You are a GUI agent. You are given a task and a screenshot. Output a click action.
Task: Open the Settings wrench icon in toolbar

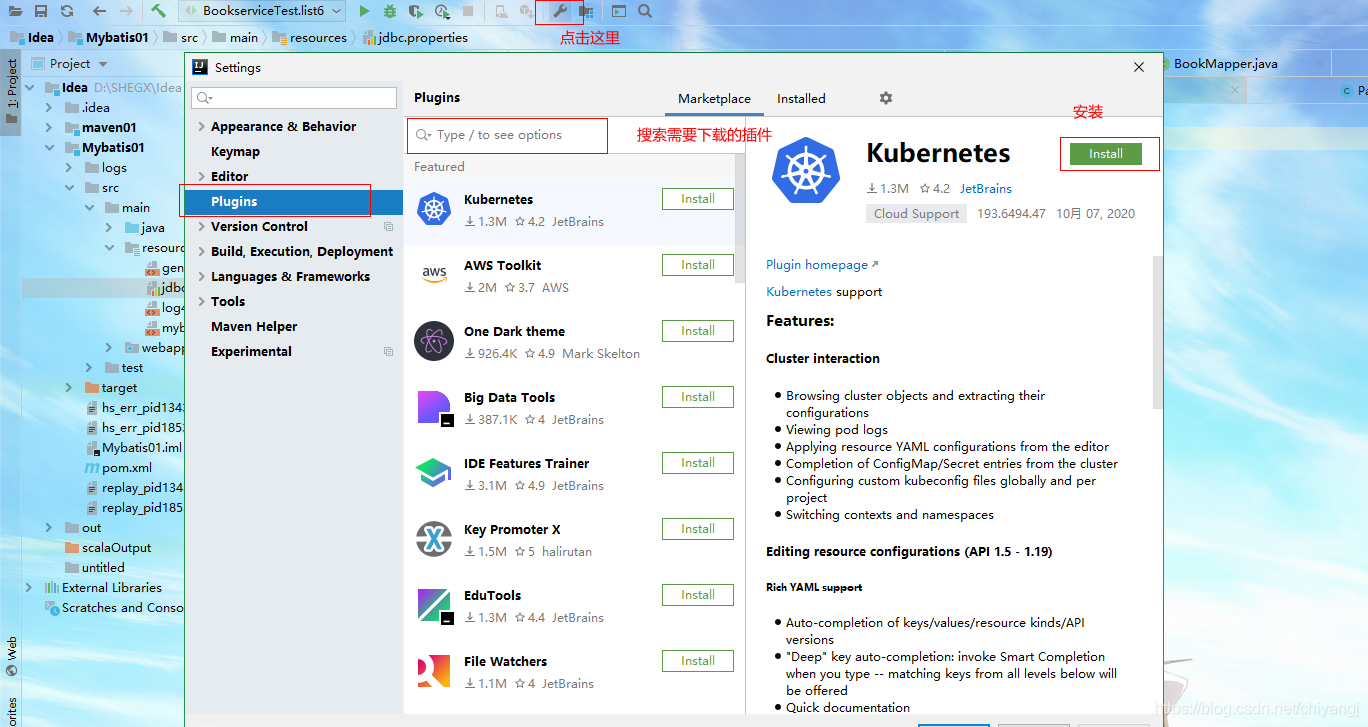[x=560, y=12]
